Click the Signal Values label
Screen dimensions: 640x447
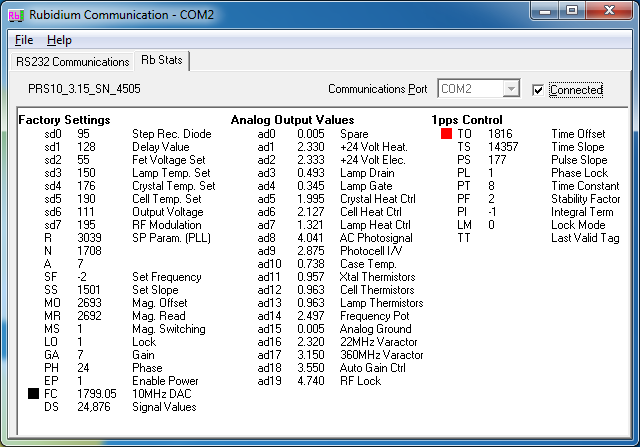pos(164,407)
